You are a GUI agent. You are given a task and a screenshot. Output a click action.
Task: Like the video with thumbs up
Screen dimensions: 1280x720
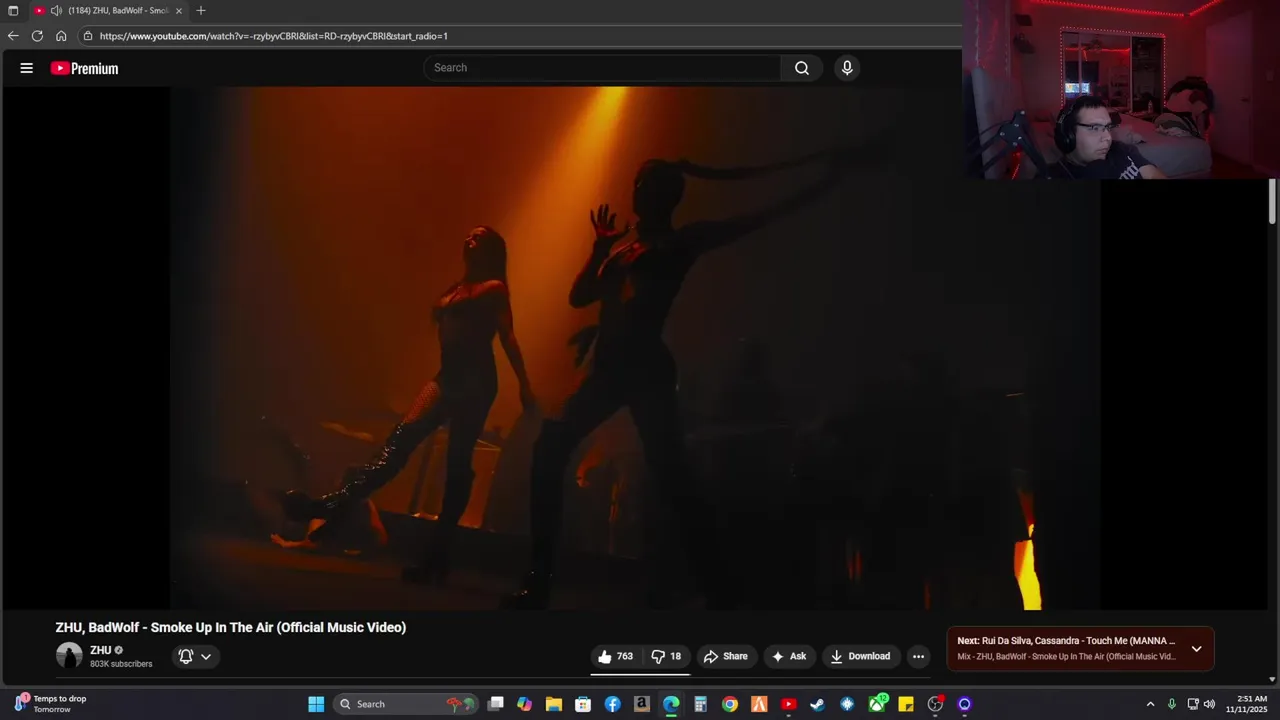(615, 656)
